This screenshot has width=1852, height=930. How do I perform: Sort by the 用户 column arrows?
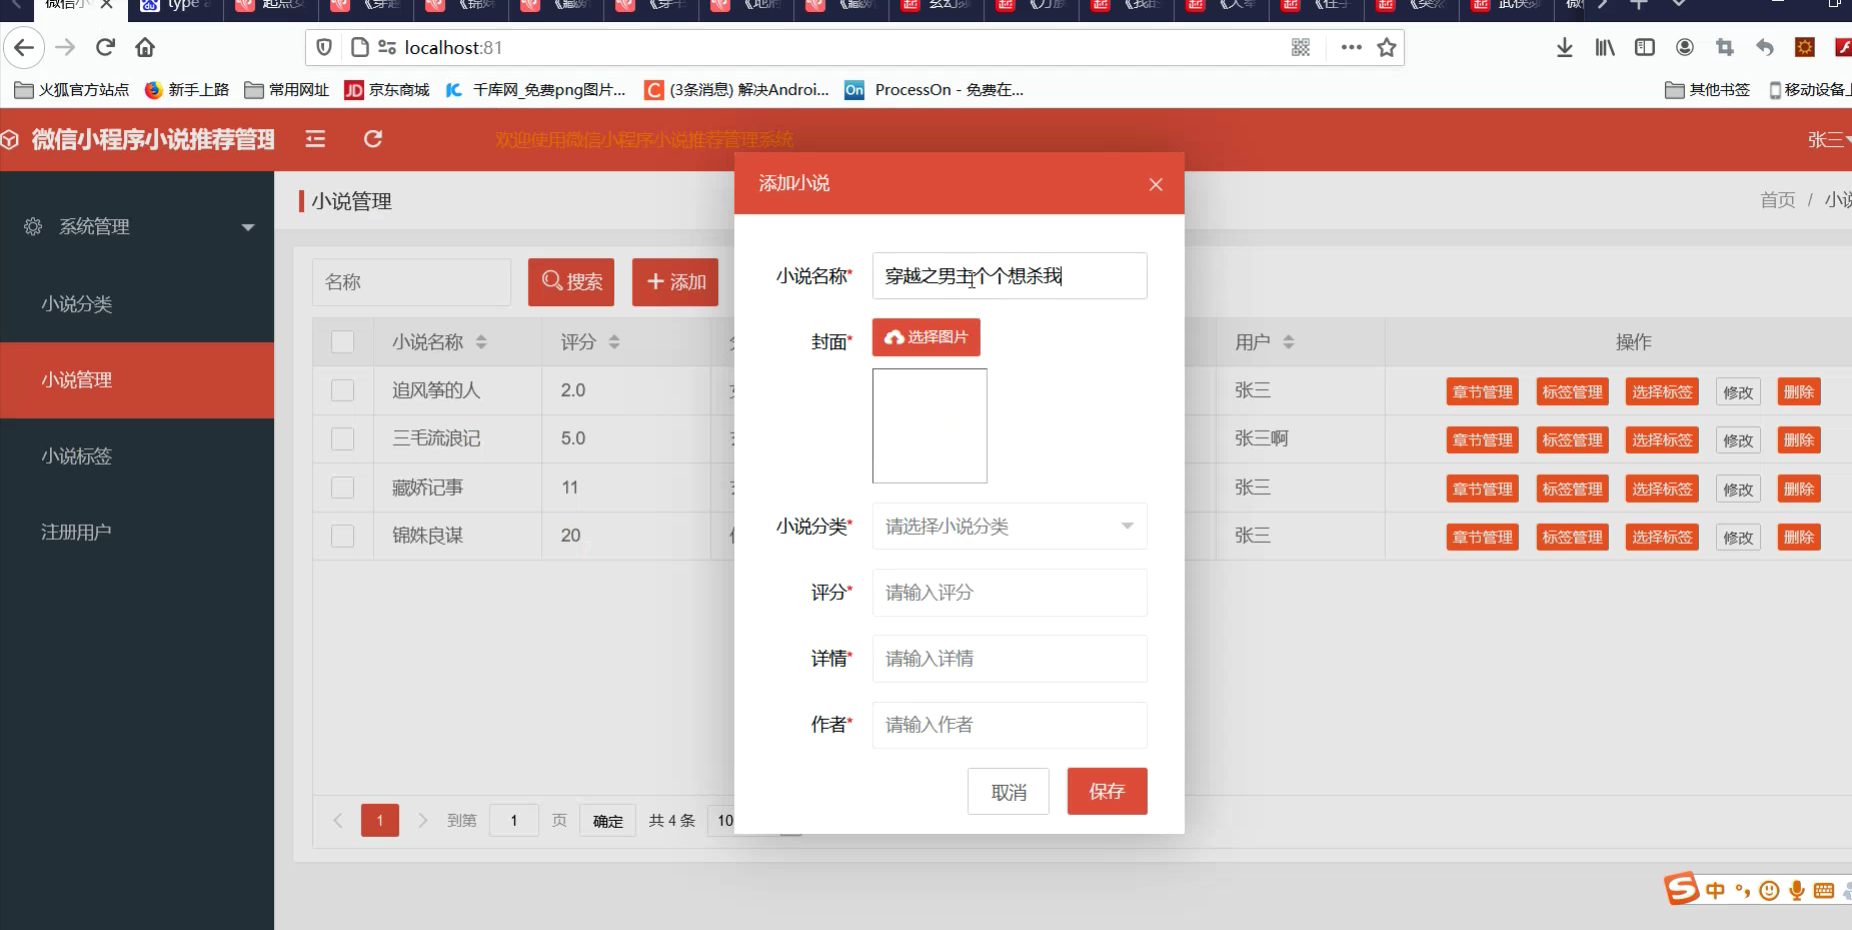click(x=1288, y=342)
